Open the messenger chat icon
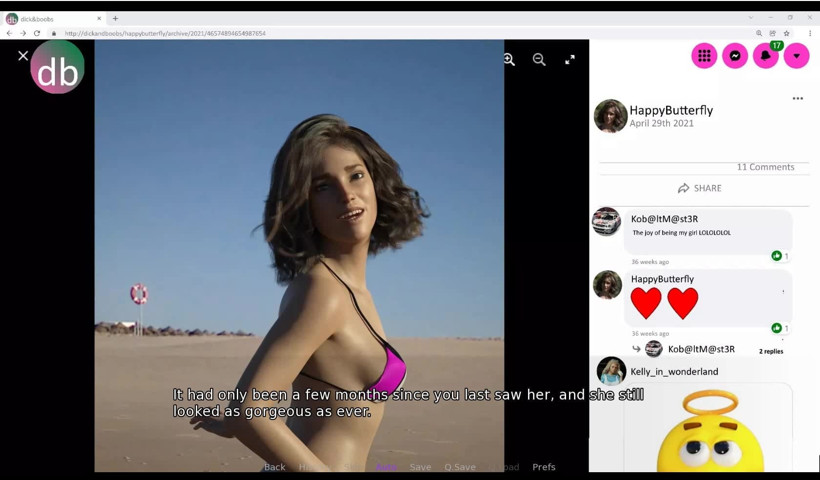This screenshot has width=820, height=480. tap(735, 55)
